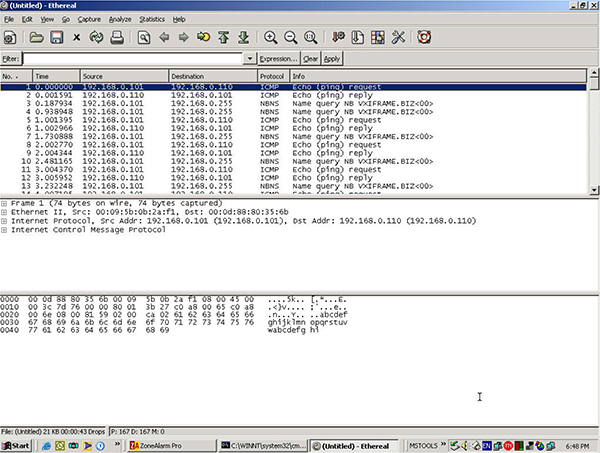The width and height of the screenshot is (600, 453).
Task: Expand the Ethernet II tree node
Action: pyautogui.click(x=4, y=212)
